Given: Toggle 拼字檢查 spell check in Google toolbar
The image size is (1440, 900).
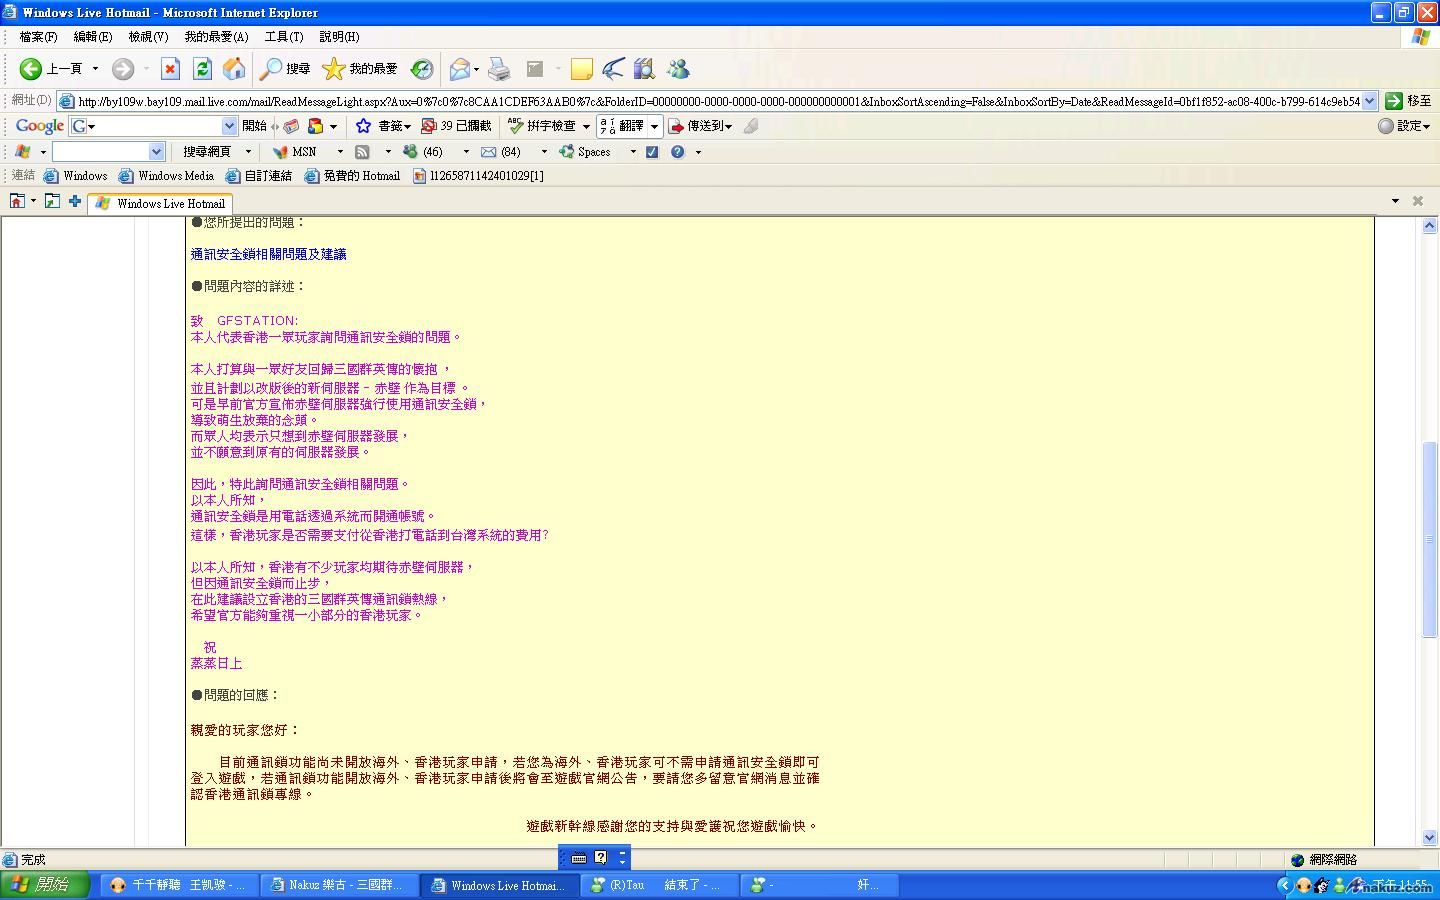Looking at the screenshot, I should tap(542, 126).
